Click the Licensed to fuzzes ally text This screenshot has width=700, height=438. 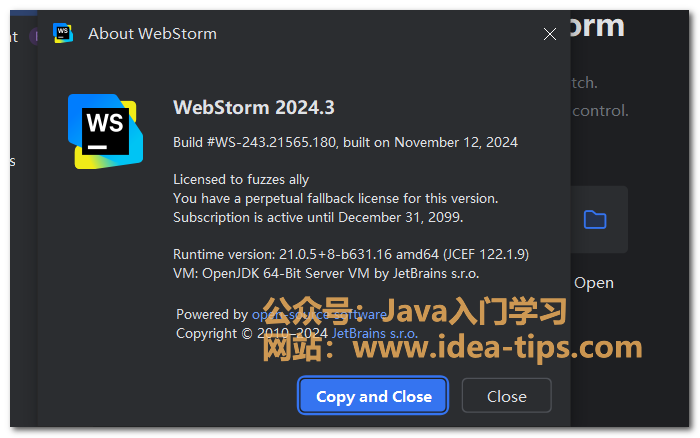point(241,180)
